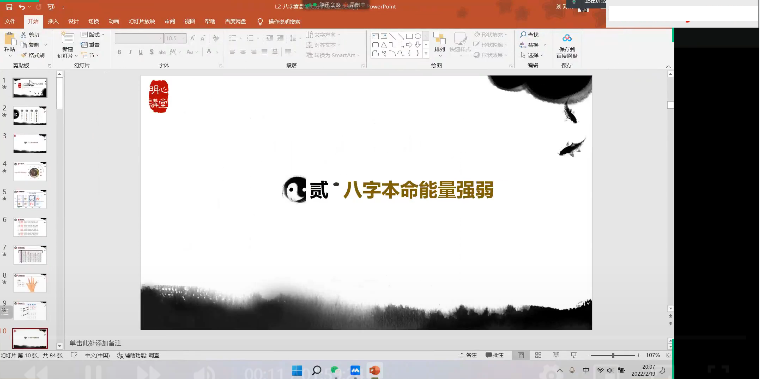
Task: Toggle Align Left paragraph button
Action: coord(232,52)
